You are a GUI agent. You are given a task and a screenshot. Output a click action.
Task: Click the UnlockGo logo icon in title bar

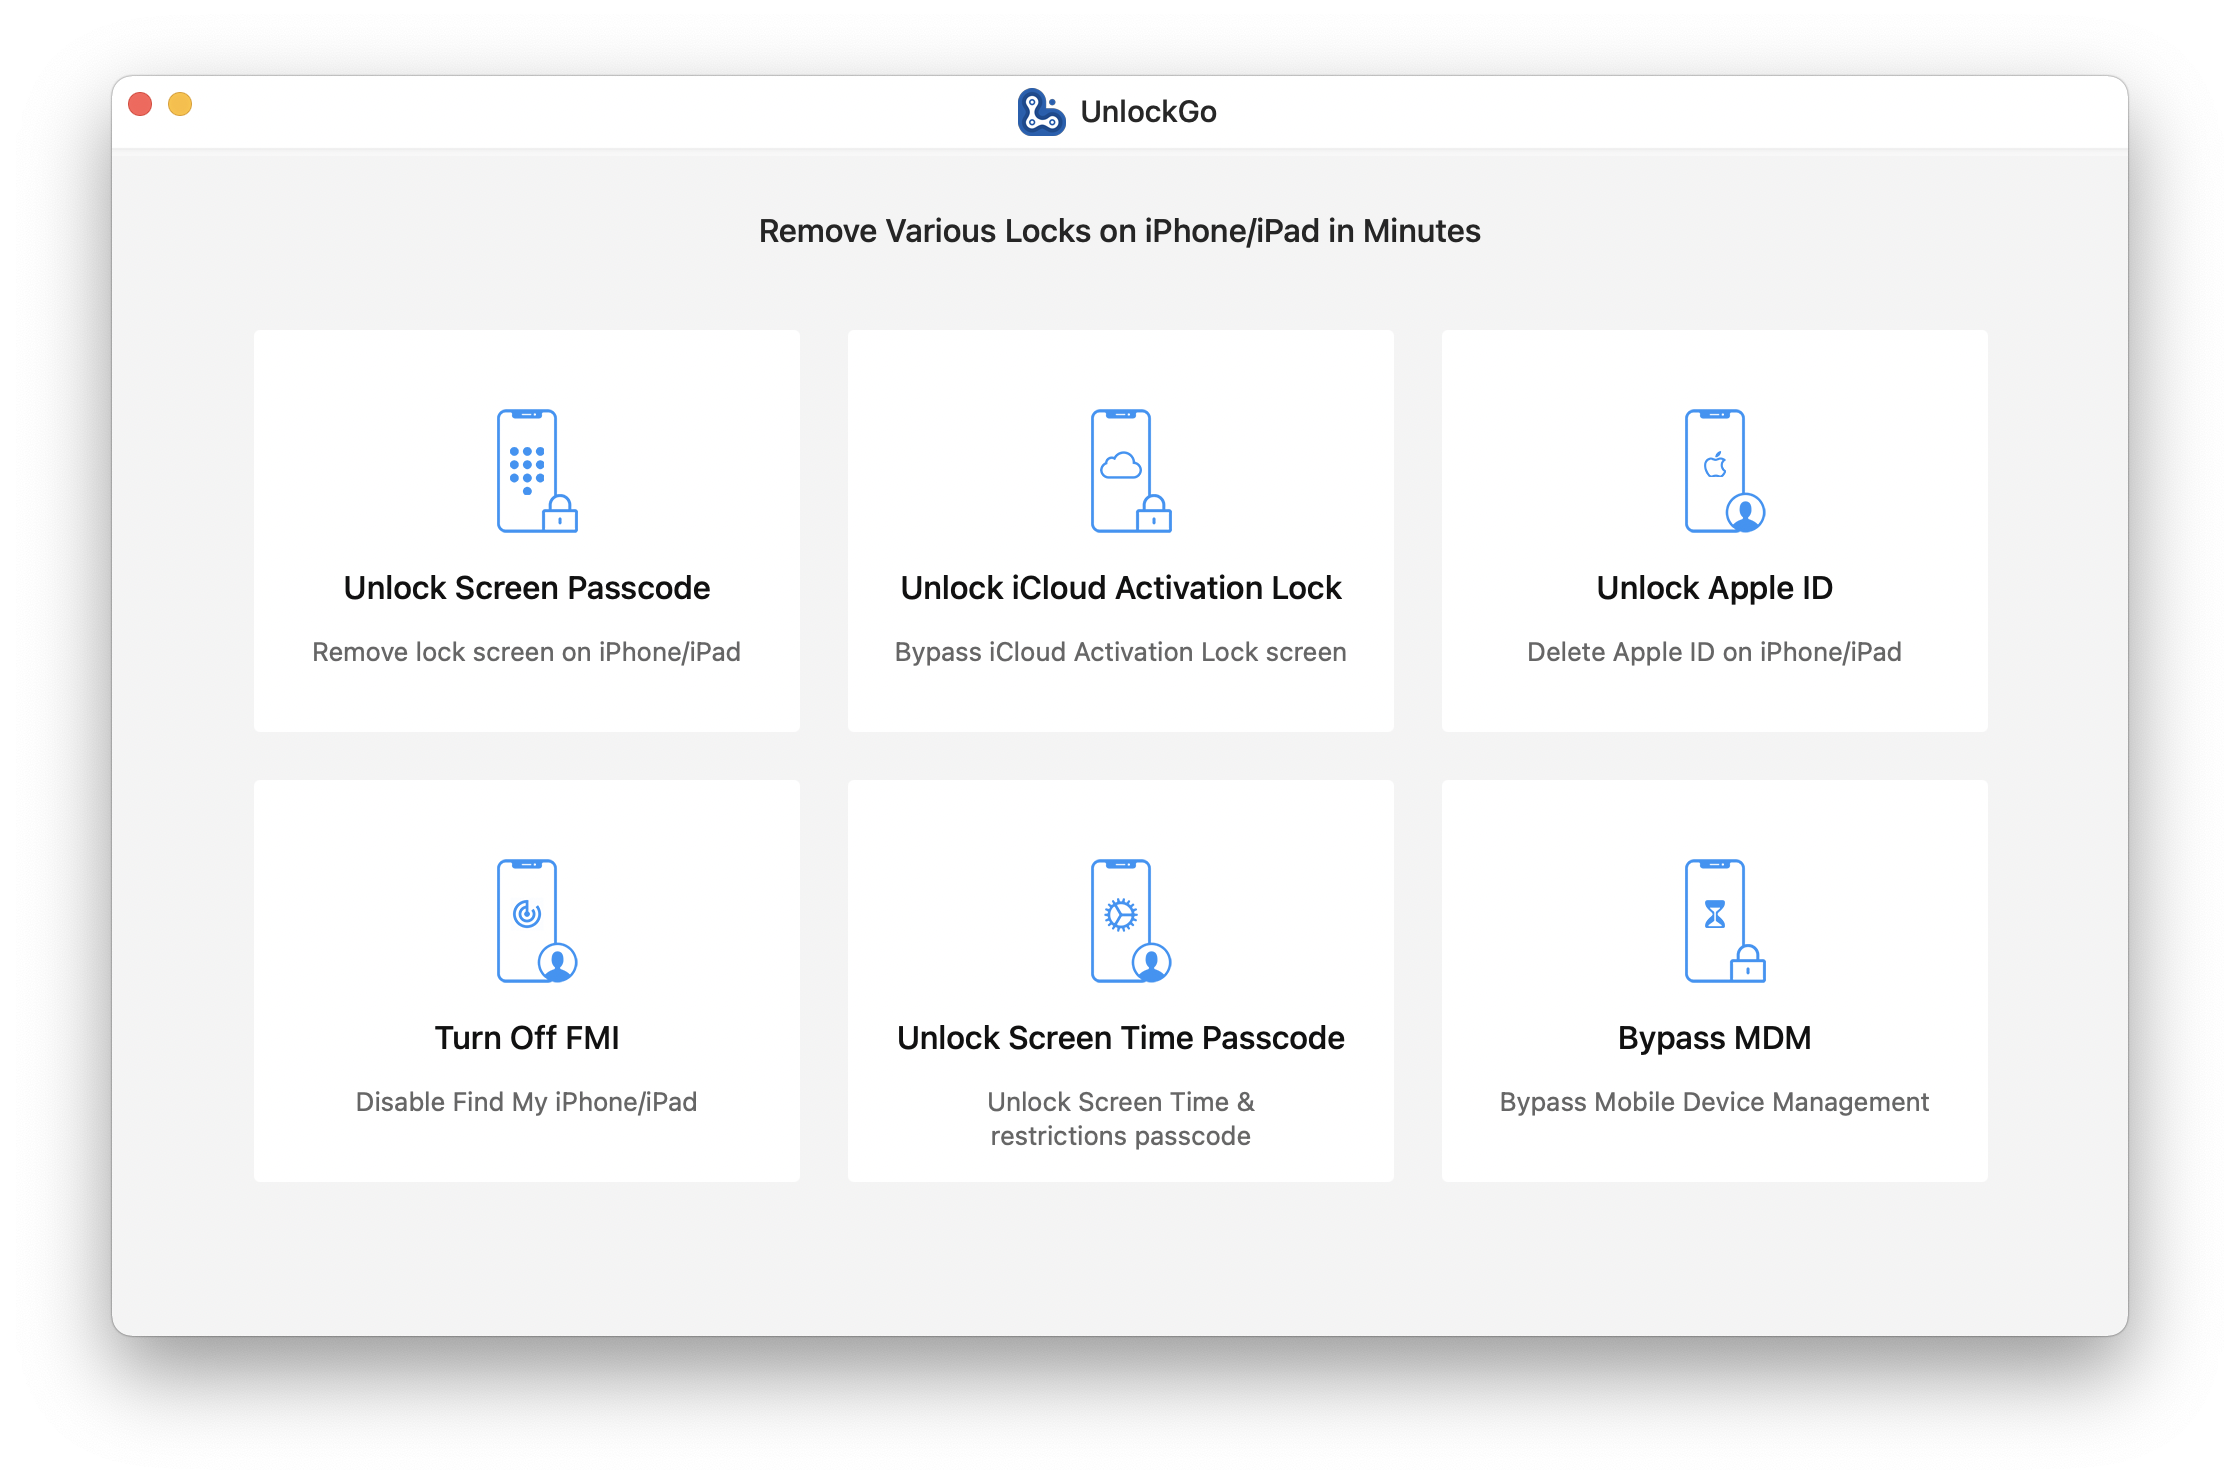[x=1041, y=112]
